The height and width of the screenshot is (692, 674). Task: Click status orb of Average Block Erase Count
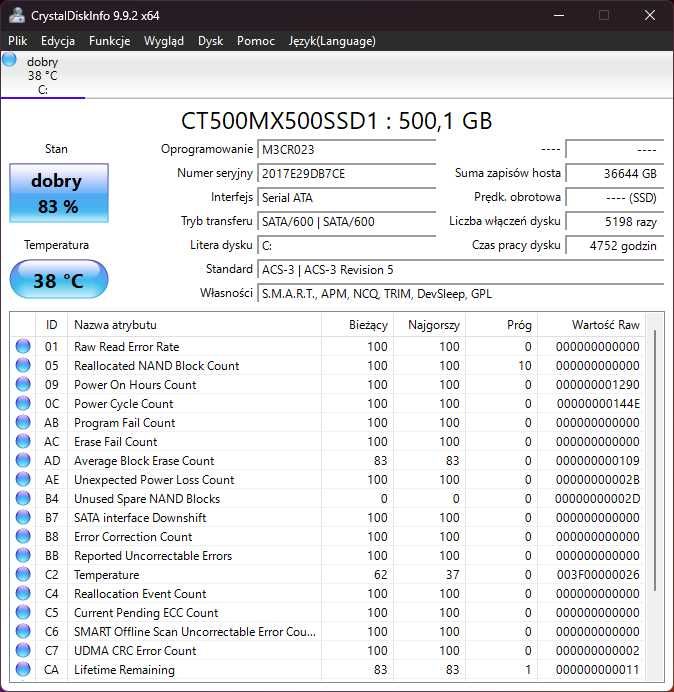[x=23, y=460]
